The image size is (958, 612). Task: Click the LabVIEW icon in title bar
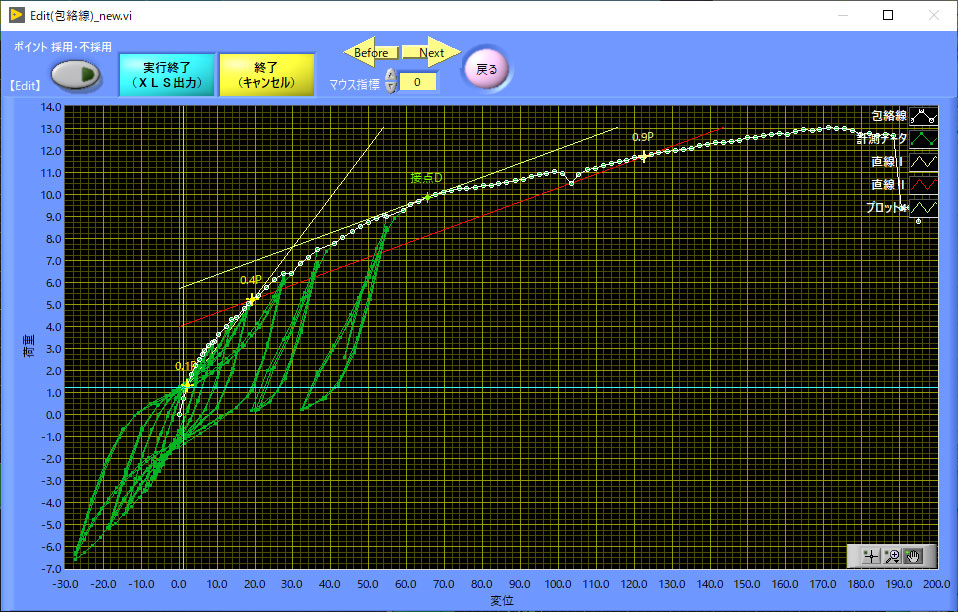tap(17, 15)
